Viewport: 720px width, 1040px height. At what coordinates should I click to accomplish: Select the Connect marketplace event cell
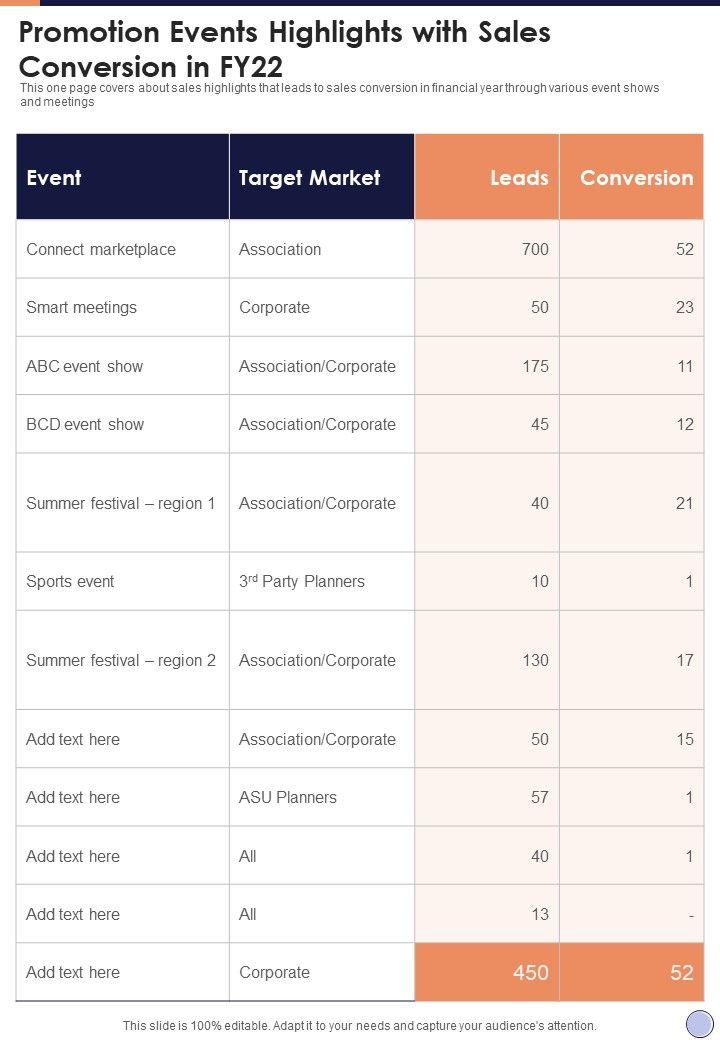[101, 249]
